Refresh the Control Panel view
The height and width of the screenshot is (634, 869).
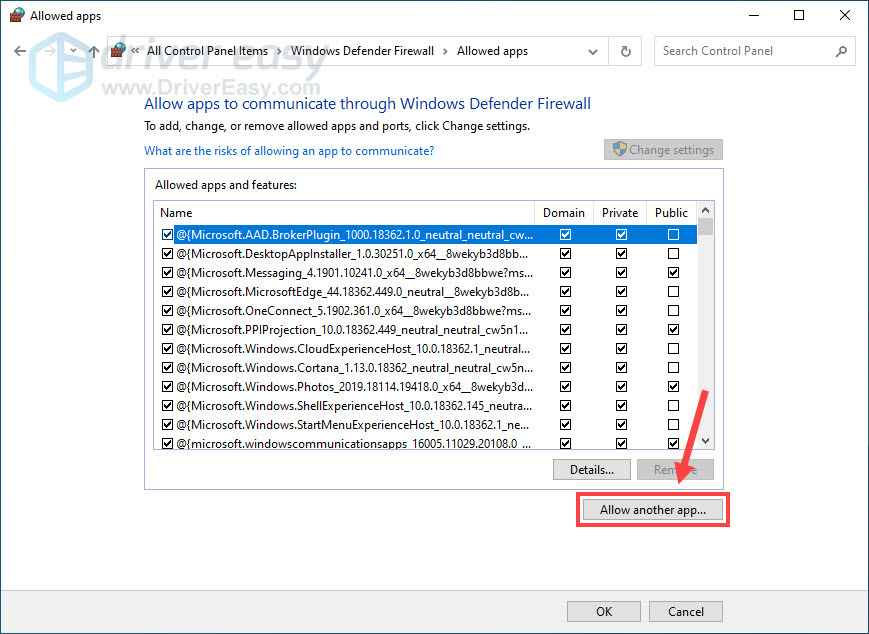[x=625, y=52]
